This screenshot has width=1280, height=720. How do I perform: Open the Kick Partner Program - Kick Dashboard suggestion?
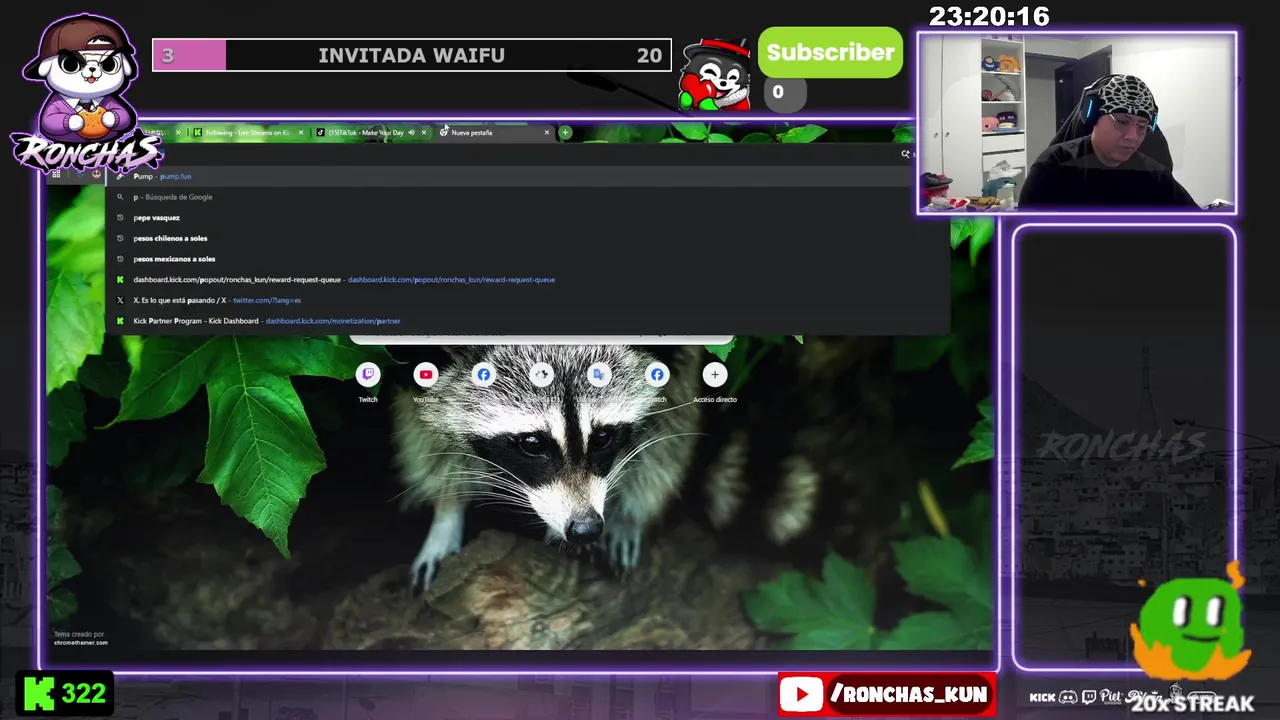click(527, 321)
